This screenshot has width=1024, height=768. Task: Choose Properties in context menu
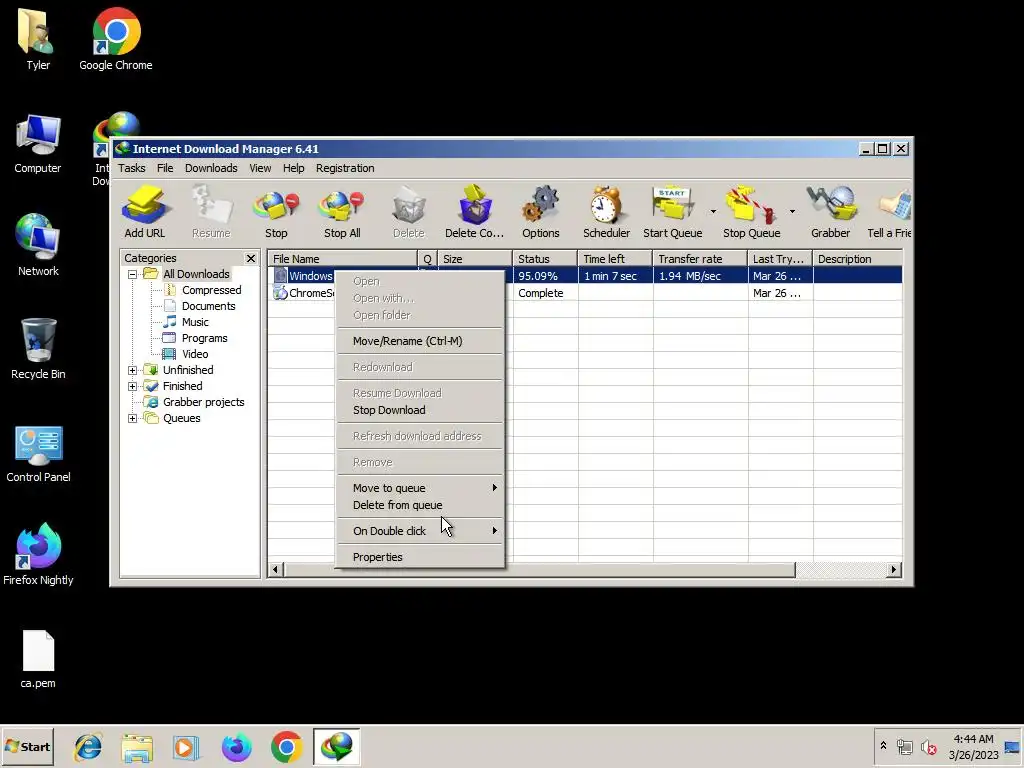point(421,557)
